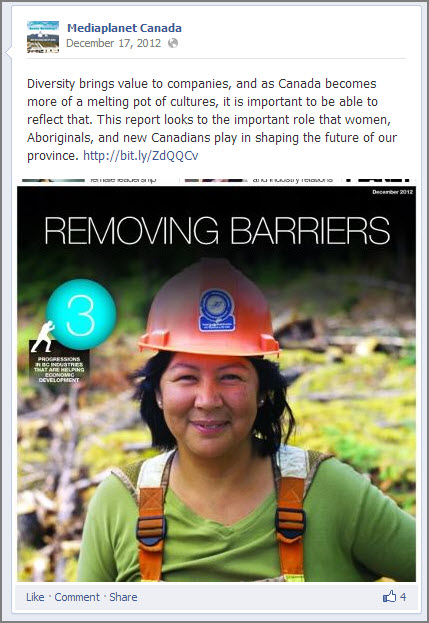Click the blue sticker on the hard hat

(x=217, y=310)
